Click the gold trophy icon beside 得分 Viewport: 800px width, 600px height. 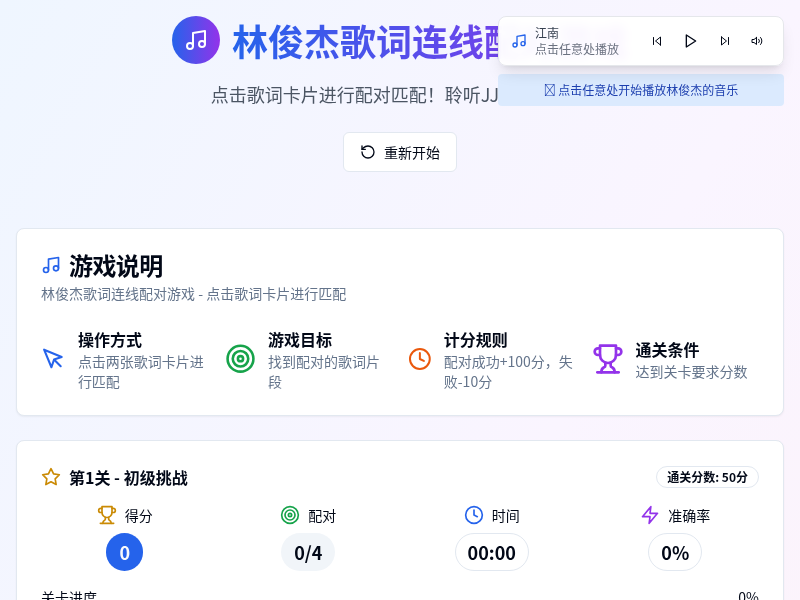coord(107,515)
